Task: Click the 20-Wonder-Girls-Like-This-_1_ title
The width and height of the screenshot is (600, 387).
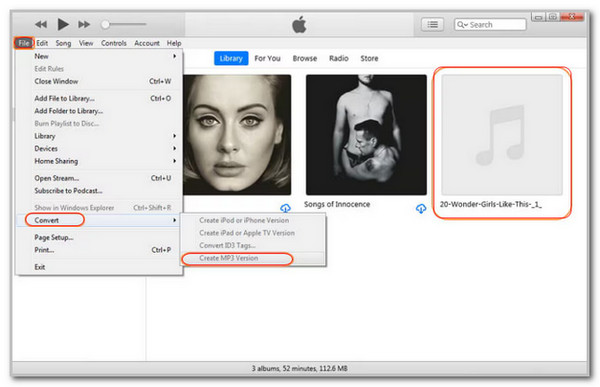Action: pyautogui.click(x=491, y=204)
